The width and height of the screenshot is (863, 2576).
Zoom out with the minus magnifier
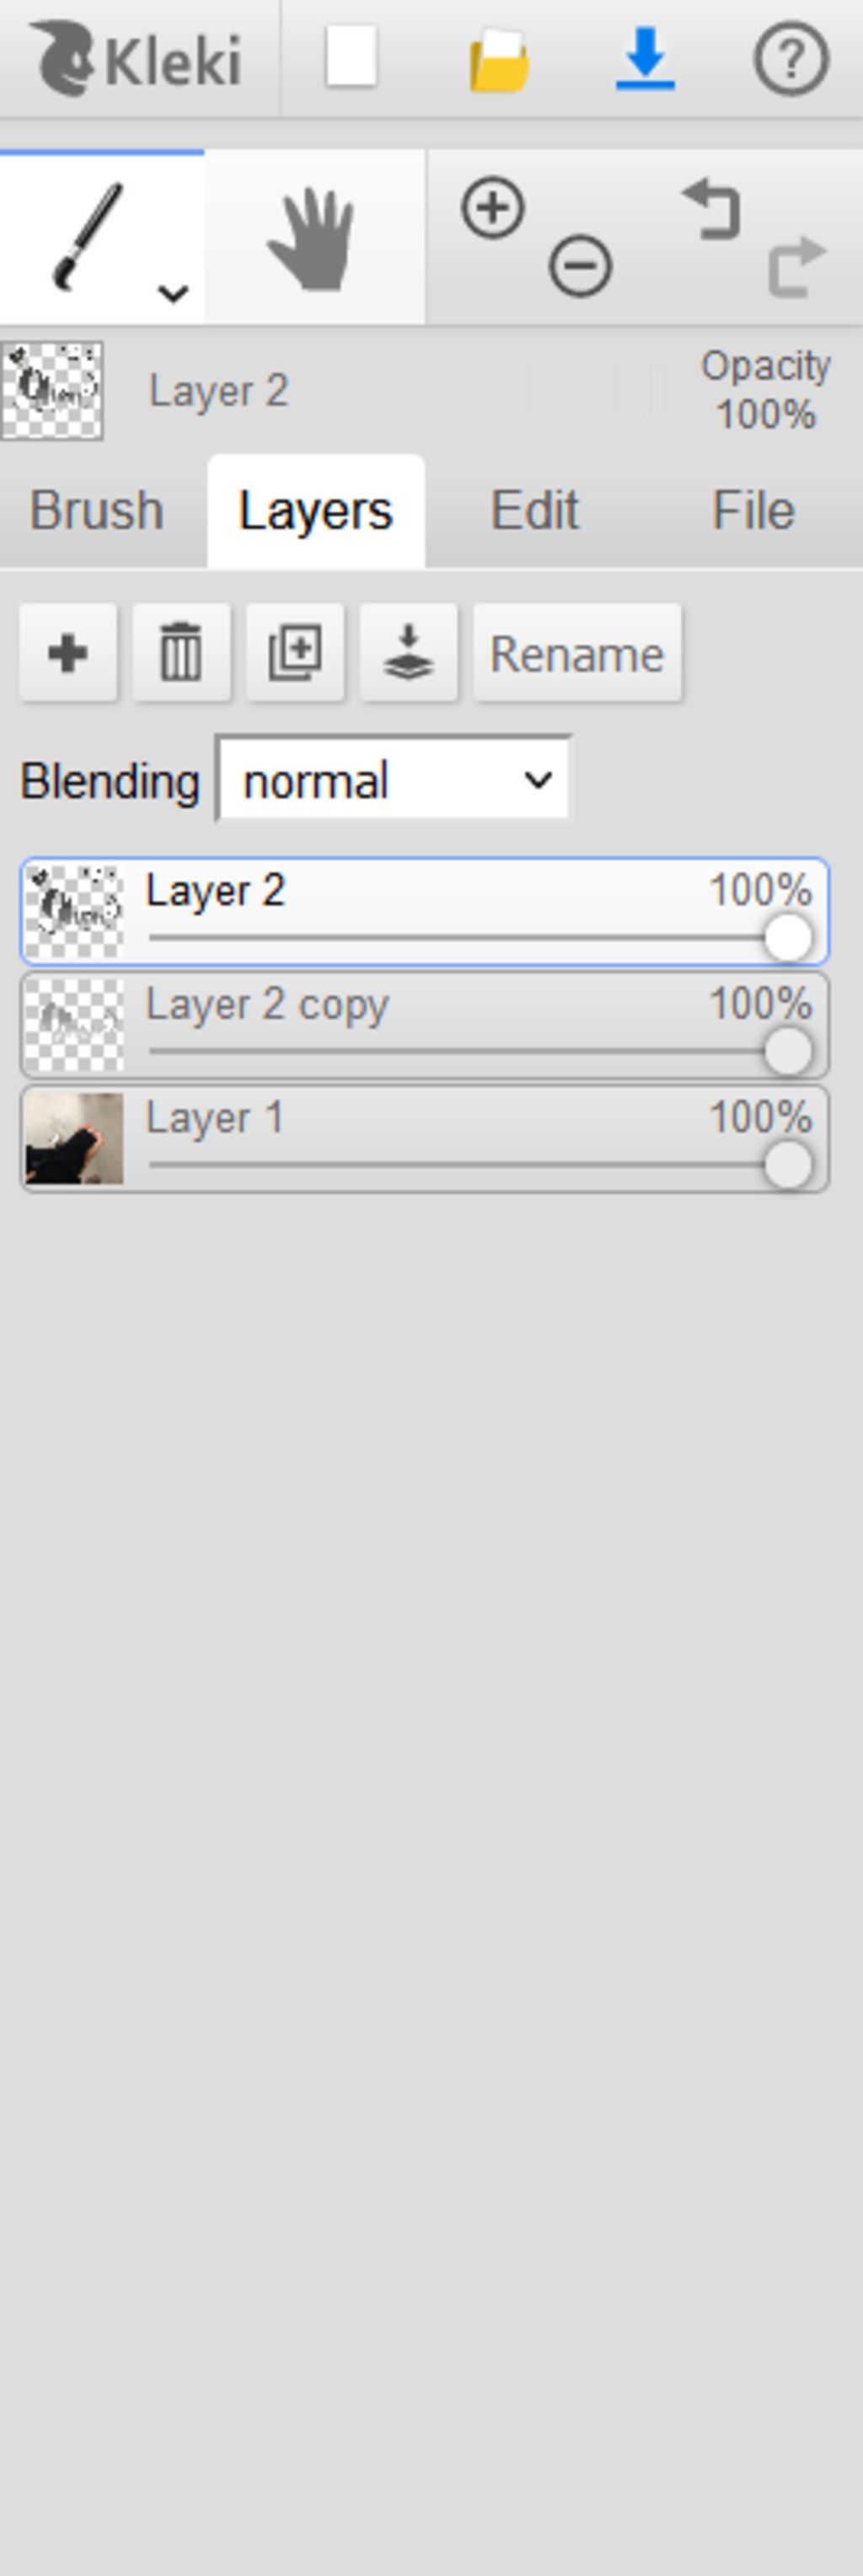click(x=580, y=266)
